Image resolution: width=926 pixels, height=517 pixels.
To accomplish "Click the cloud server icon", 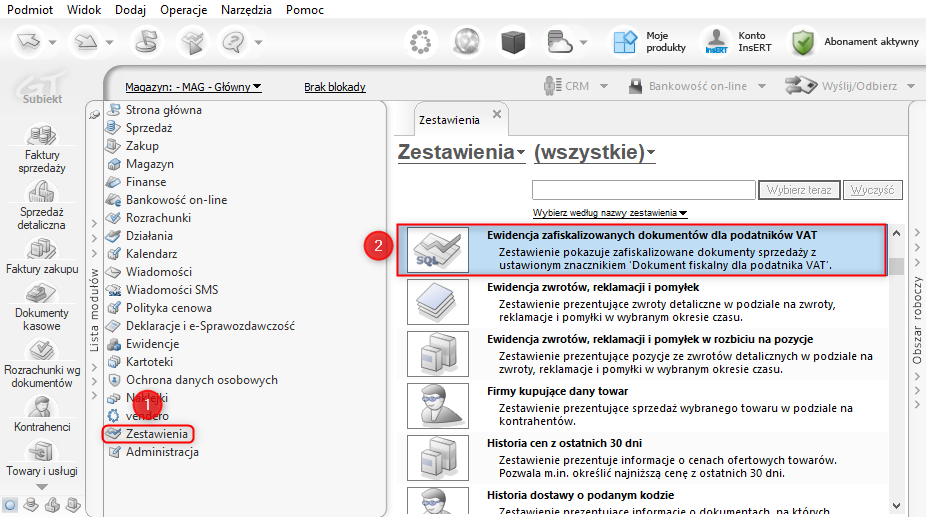I will tap(559, 42).
